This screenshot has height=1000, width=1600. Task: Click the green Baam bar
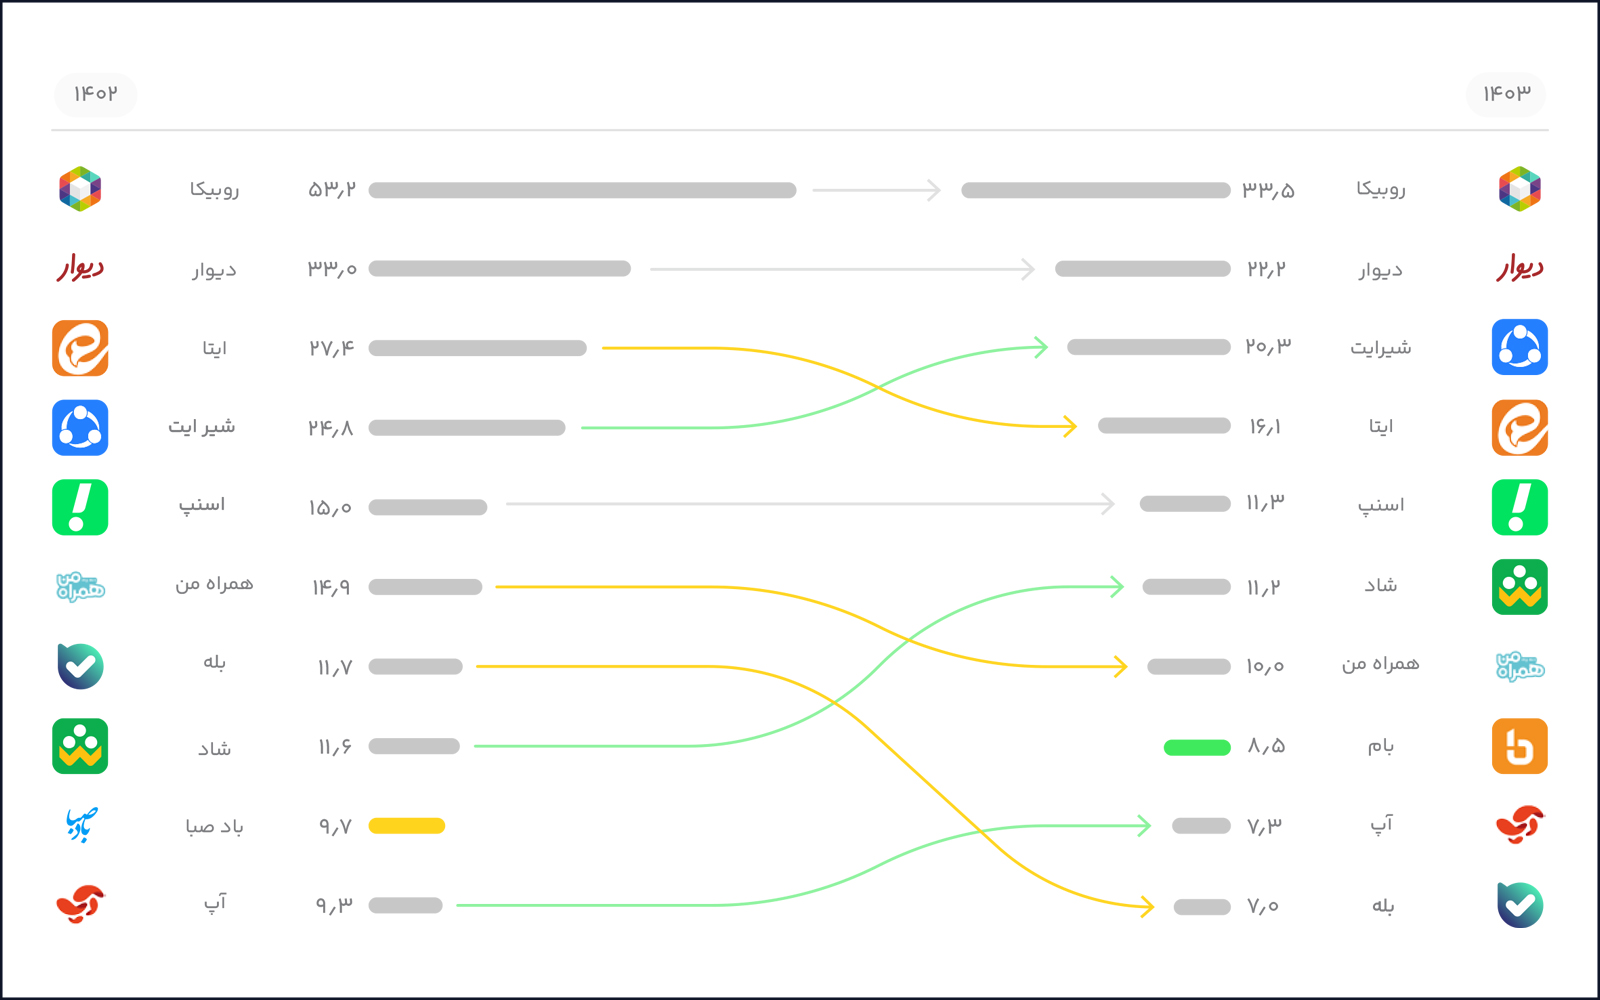tap(1197, 747)
